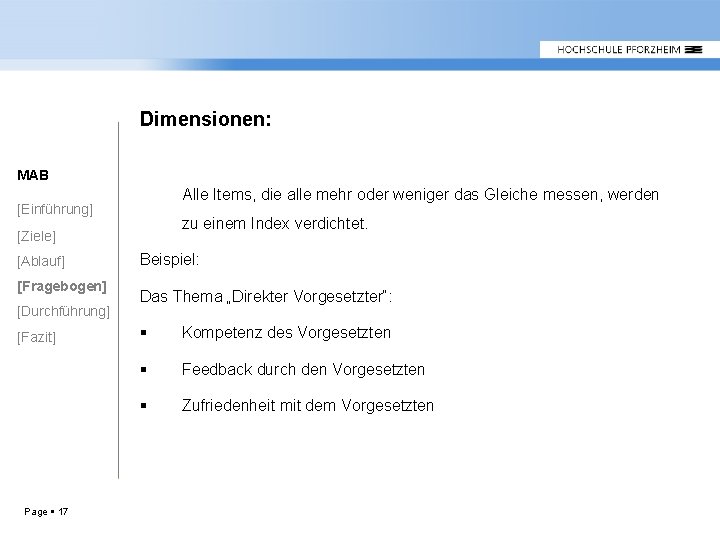Click the Hochschule Pforzheim logo
Screen dimensions: 720x540
pyautogui.click(x=630, y=50)
